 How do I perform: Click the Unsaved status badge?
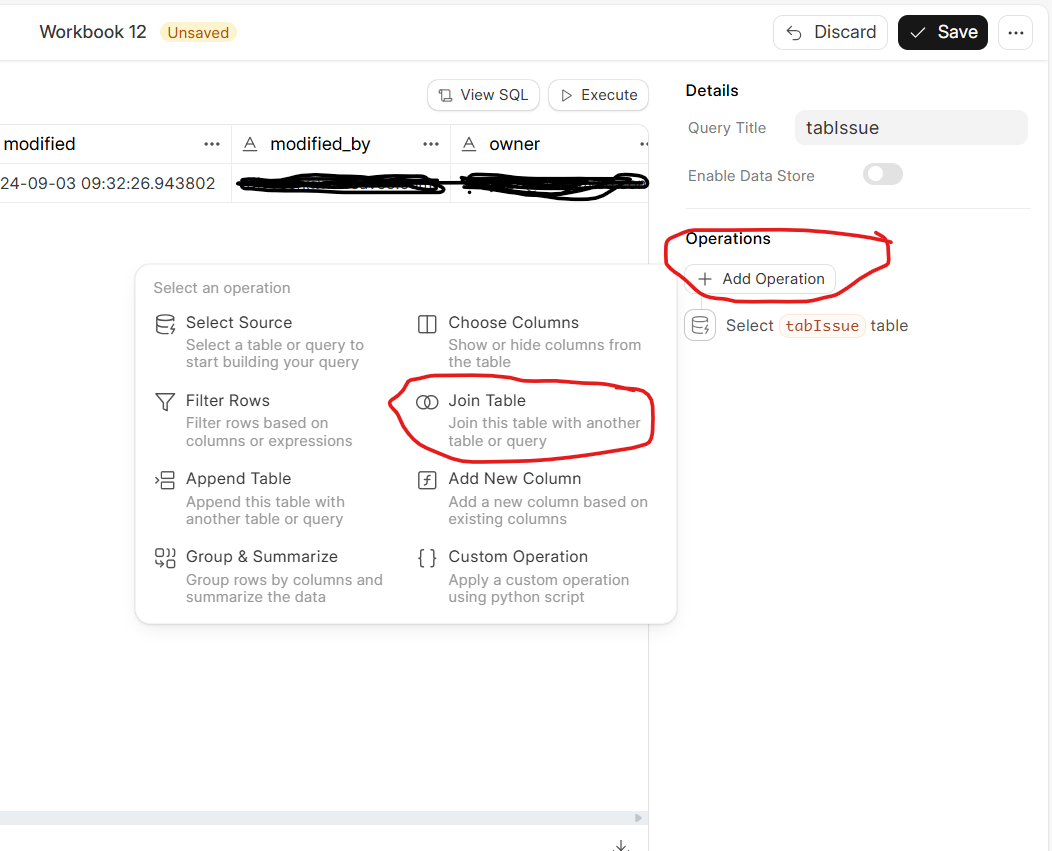198,32
